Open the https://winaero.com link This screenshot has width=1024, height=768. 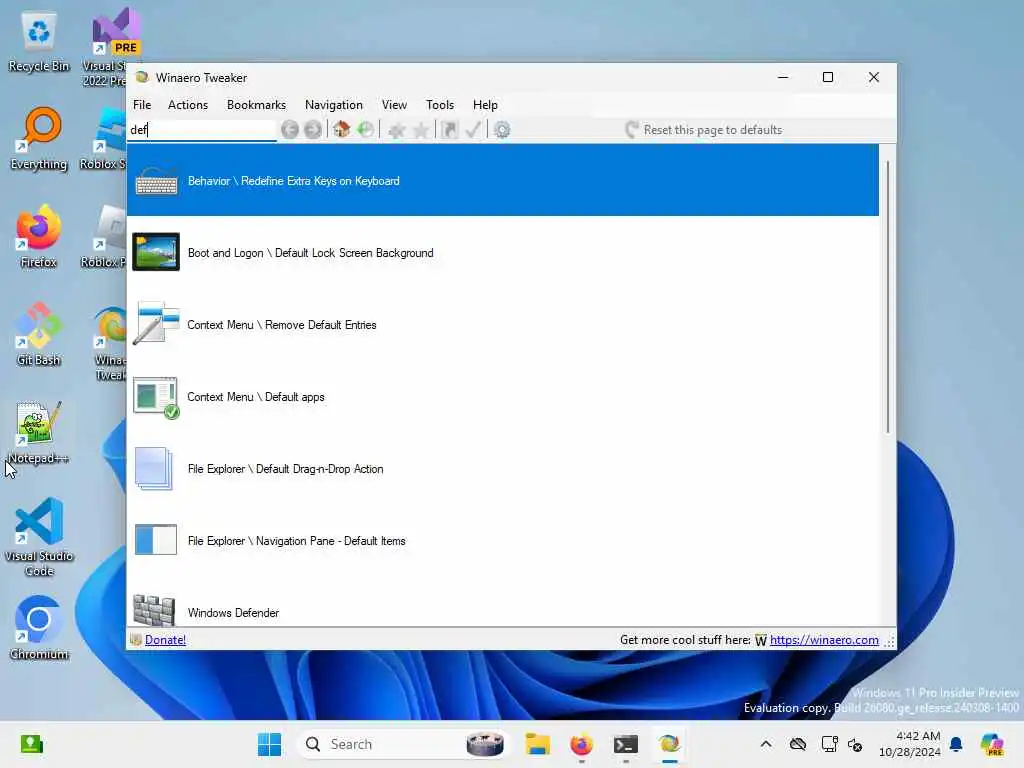pyautogui.click(x=824, y=640)
